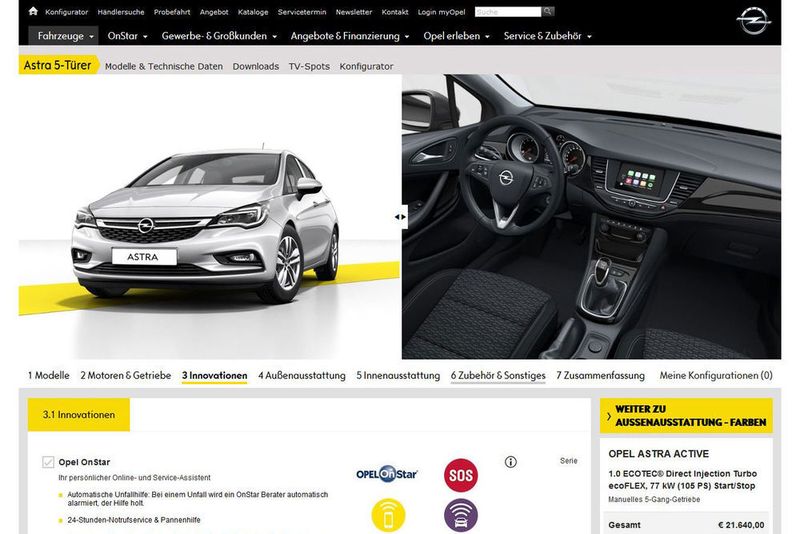The image size is (800, 534).
Task: Open the OnStar info icon
Action: pyautogui.click(x=511, y=462)
